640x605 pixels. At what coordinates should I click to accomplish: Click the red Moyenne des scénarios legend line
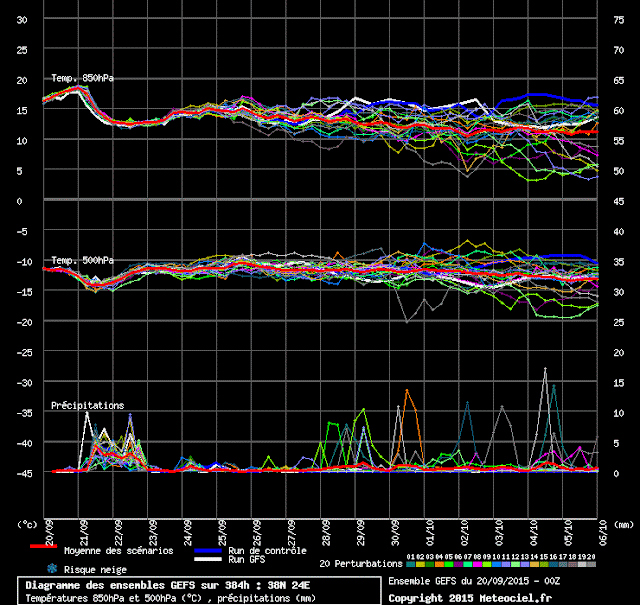pos(44,546)
